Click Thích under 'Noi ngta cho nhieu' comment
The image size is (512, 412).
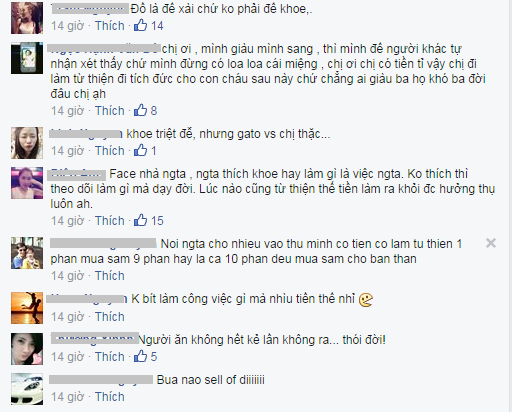tap(110, 276)
